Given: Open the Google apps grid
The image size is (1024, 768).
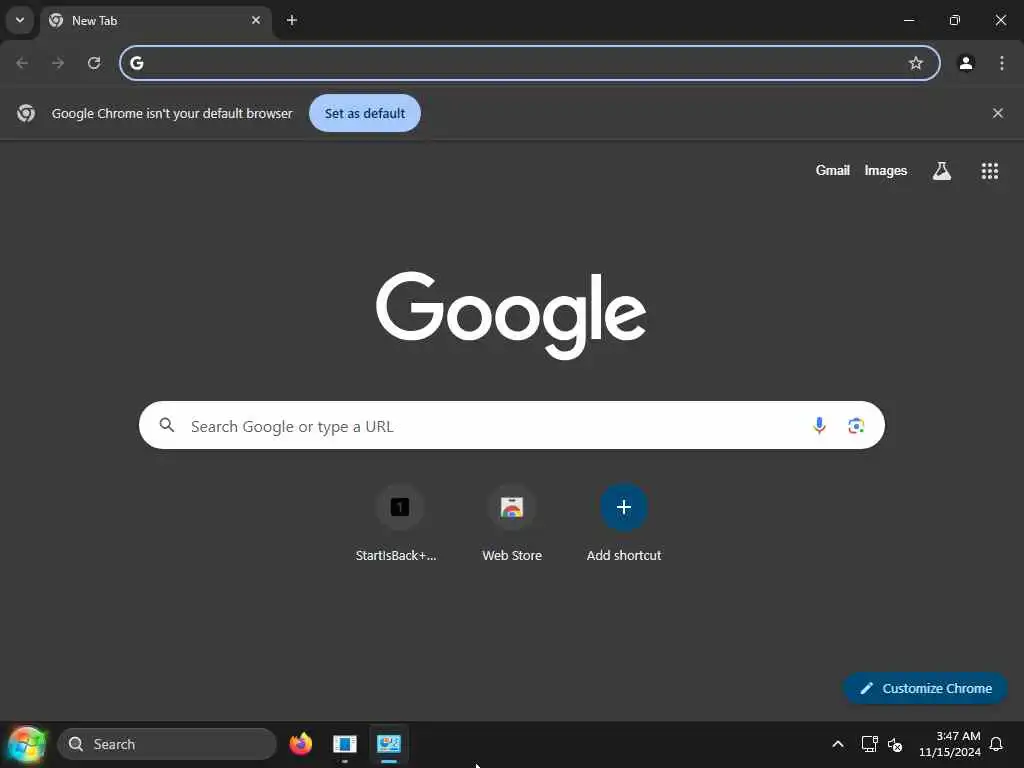Looking at the screenshot, I should 989,170.
